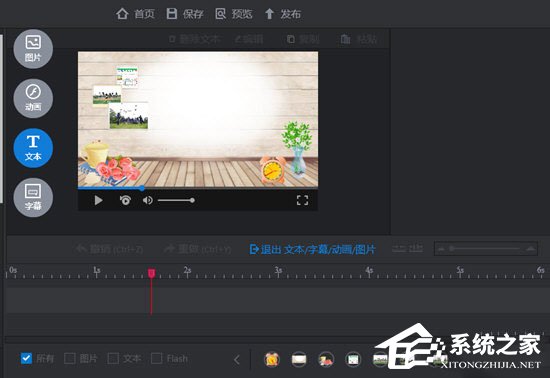The width and height of the screenshot is (550, 378).
Task: Uncheck the 所有 filter checkbox
Action: pos(26,358)
